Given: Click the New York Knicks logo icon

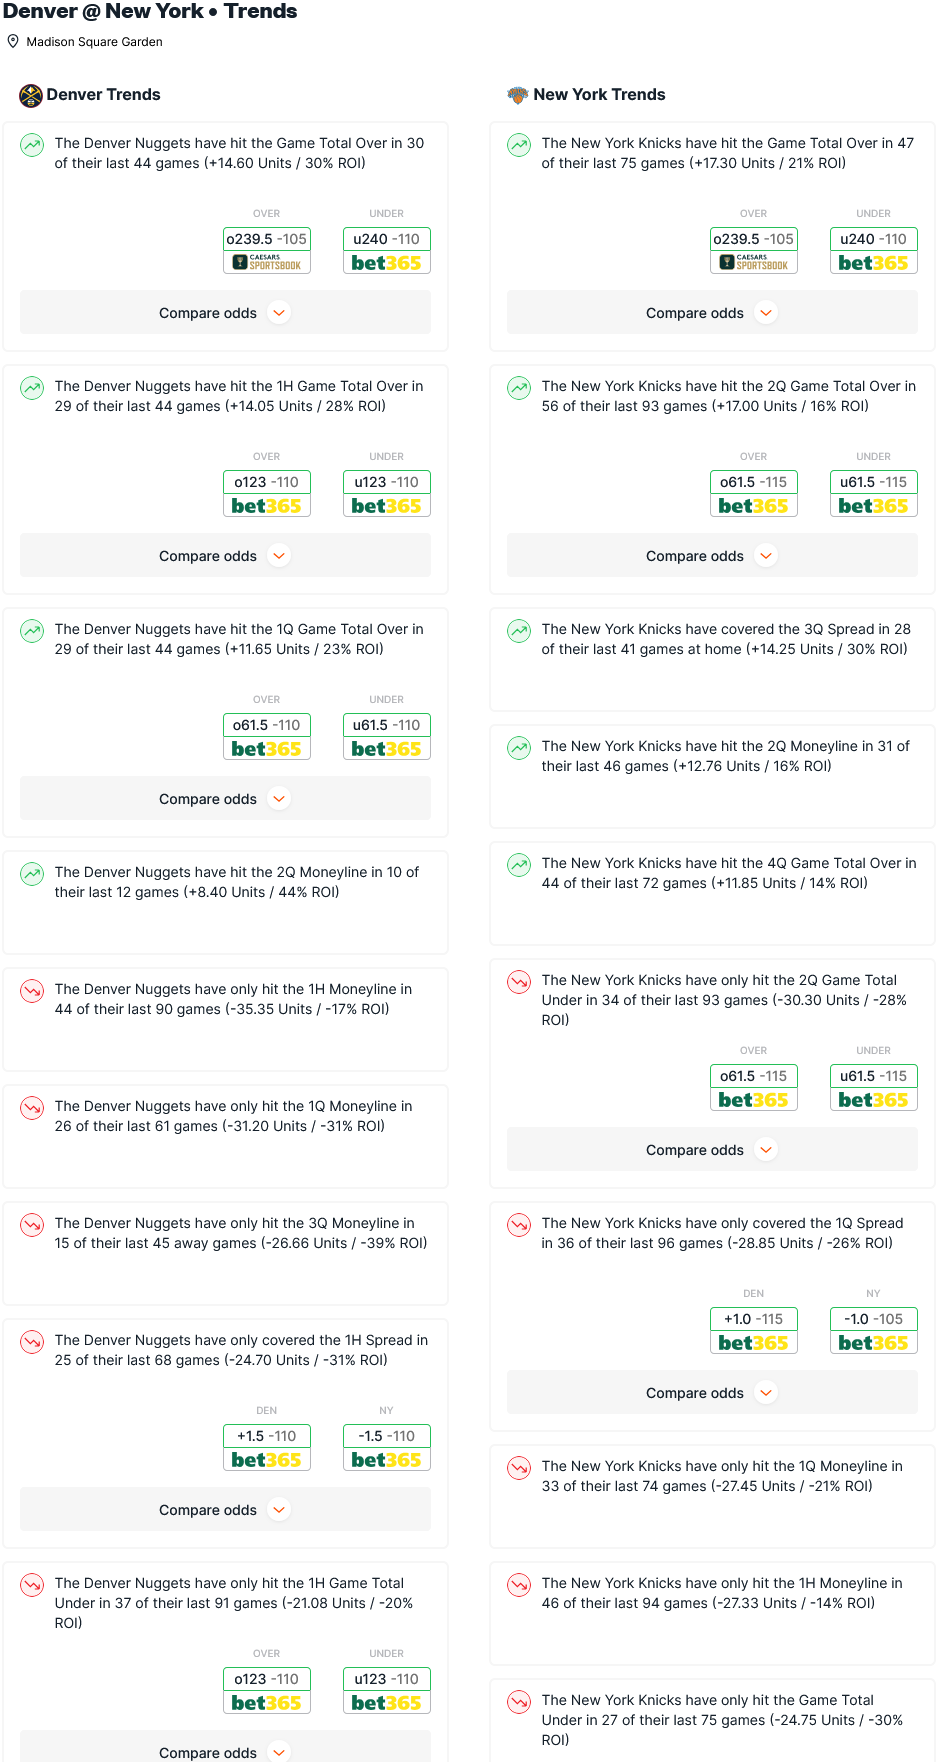Looking at the screenshot, I should pos(517,95).
